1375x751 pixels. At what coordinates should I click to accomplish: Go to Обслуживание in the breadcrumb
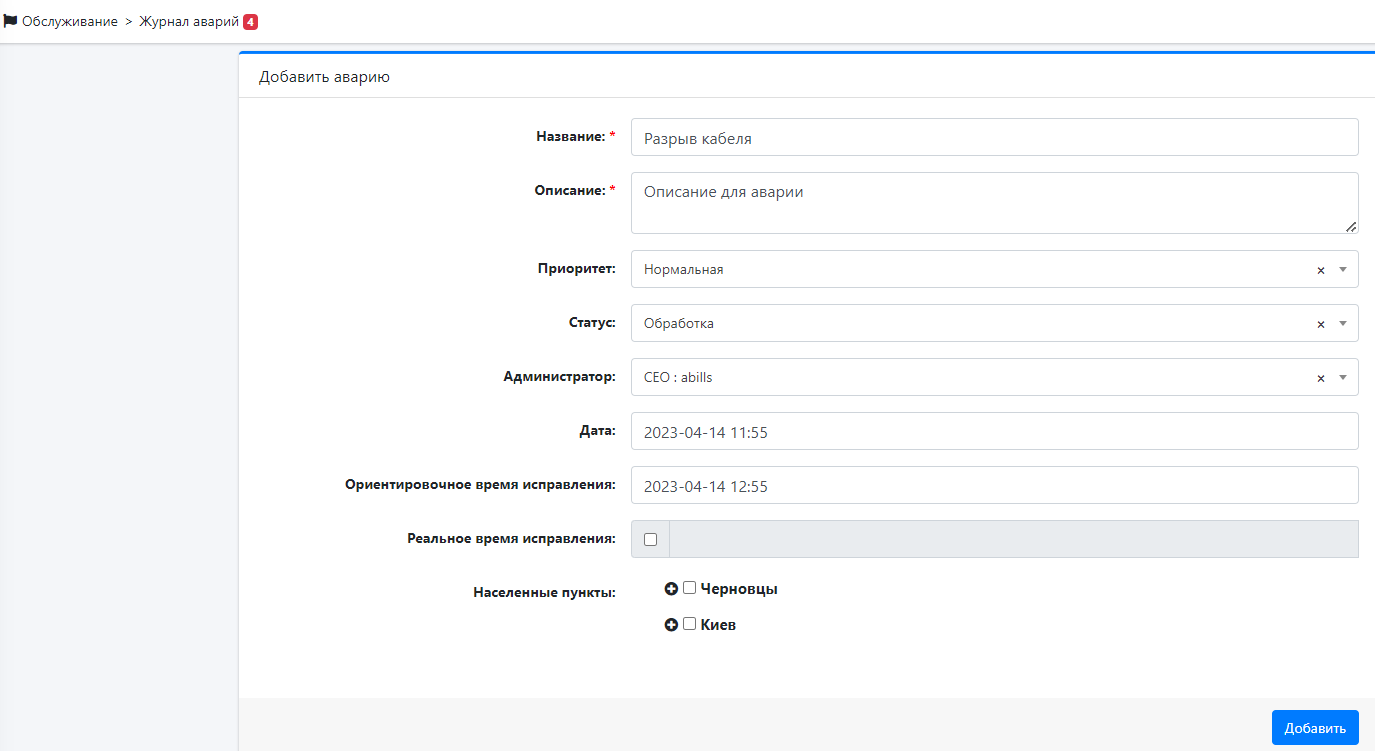(x=69, y=21)
